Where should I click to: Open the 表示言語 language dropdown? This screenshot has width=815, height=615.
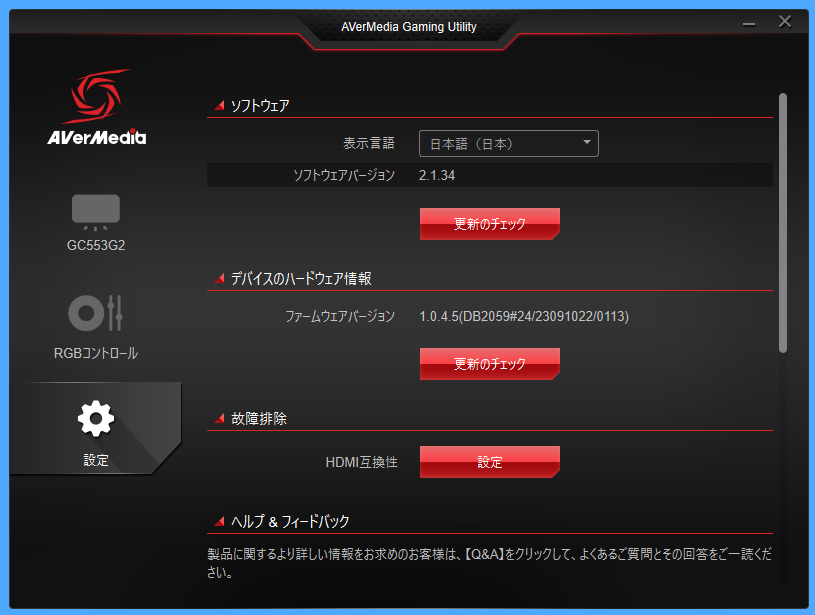(508, 144)
